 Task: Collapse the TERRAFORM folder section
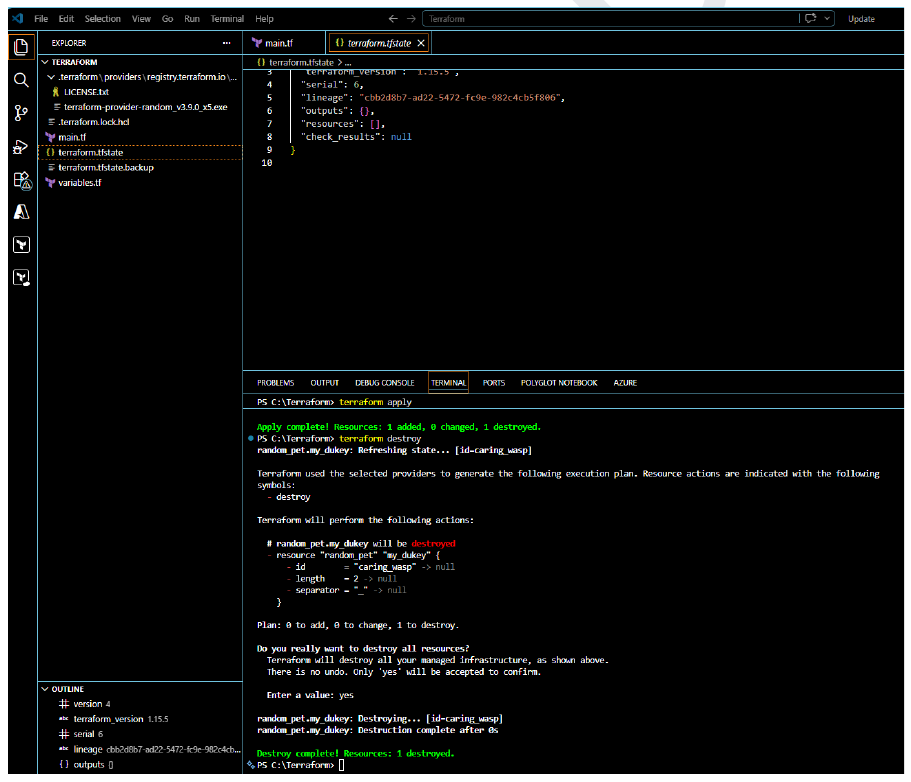139,62
